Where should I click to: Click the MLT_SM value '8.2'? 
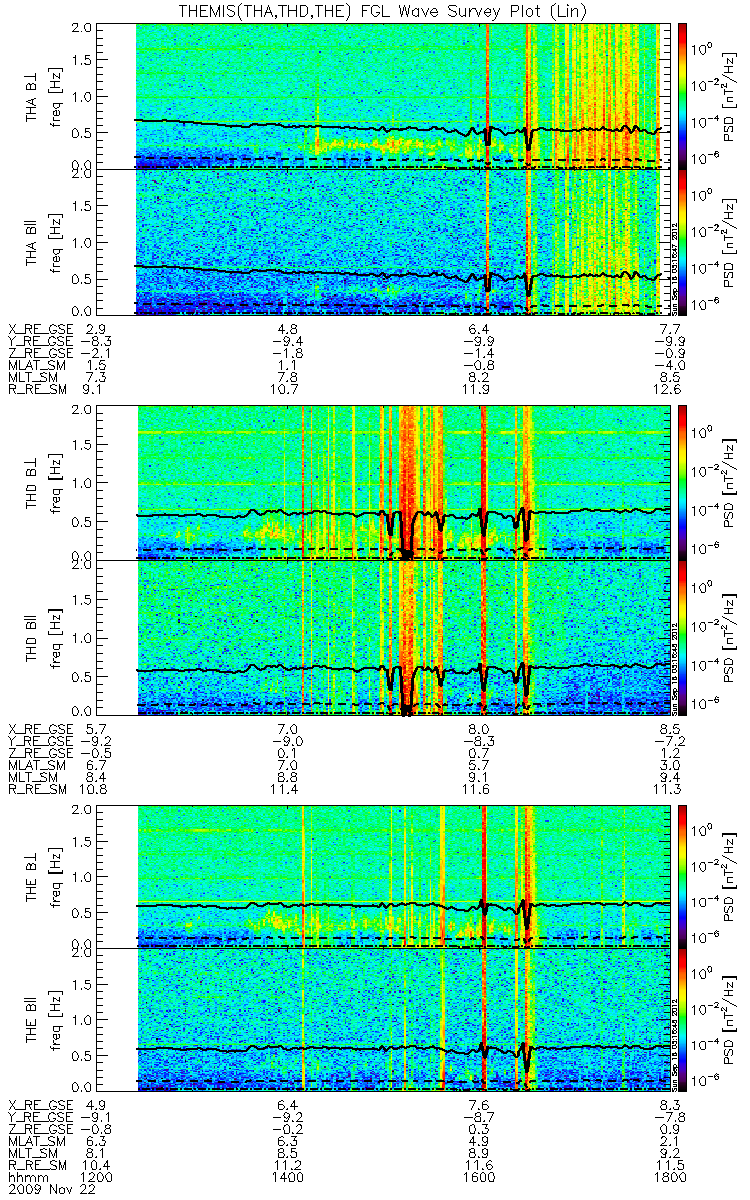[479, 379]
